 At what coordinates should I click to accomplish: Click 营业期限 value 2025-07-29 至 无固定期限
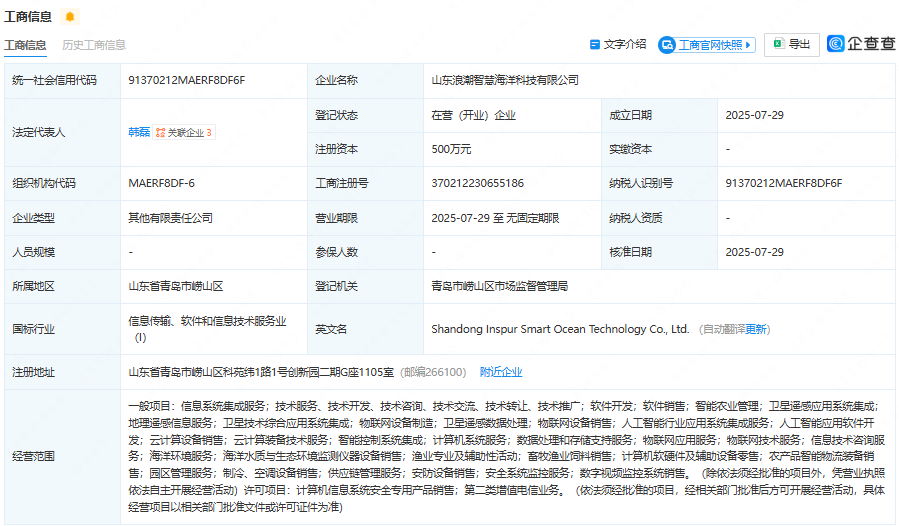click(x=495, y=218)
